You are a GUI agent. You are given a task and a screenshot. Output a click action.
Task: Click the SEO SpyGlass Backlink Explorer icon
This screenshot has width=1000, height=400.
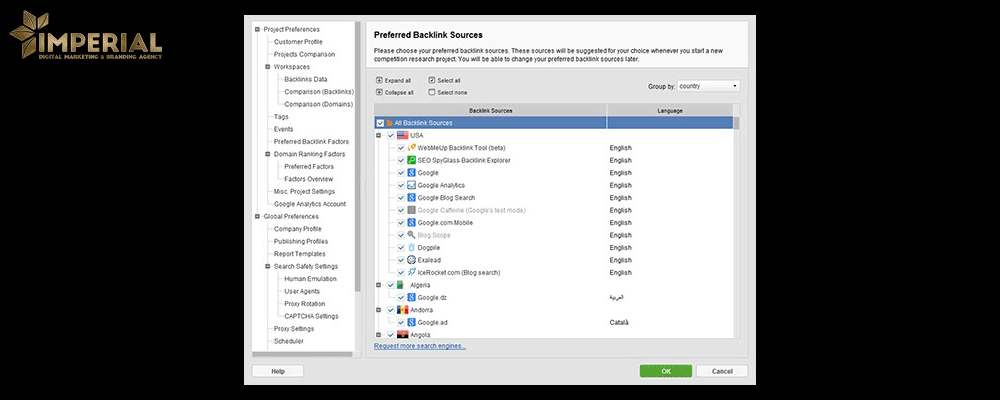(411, 160)
